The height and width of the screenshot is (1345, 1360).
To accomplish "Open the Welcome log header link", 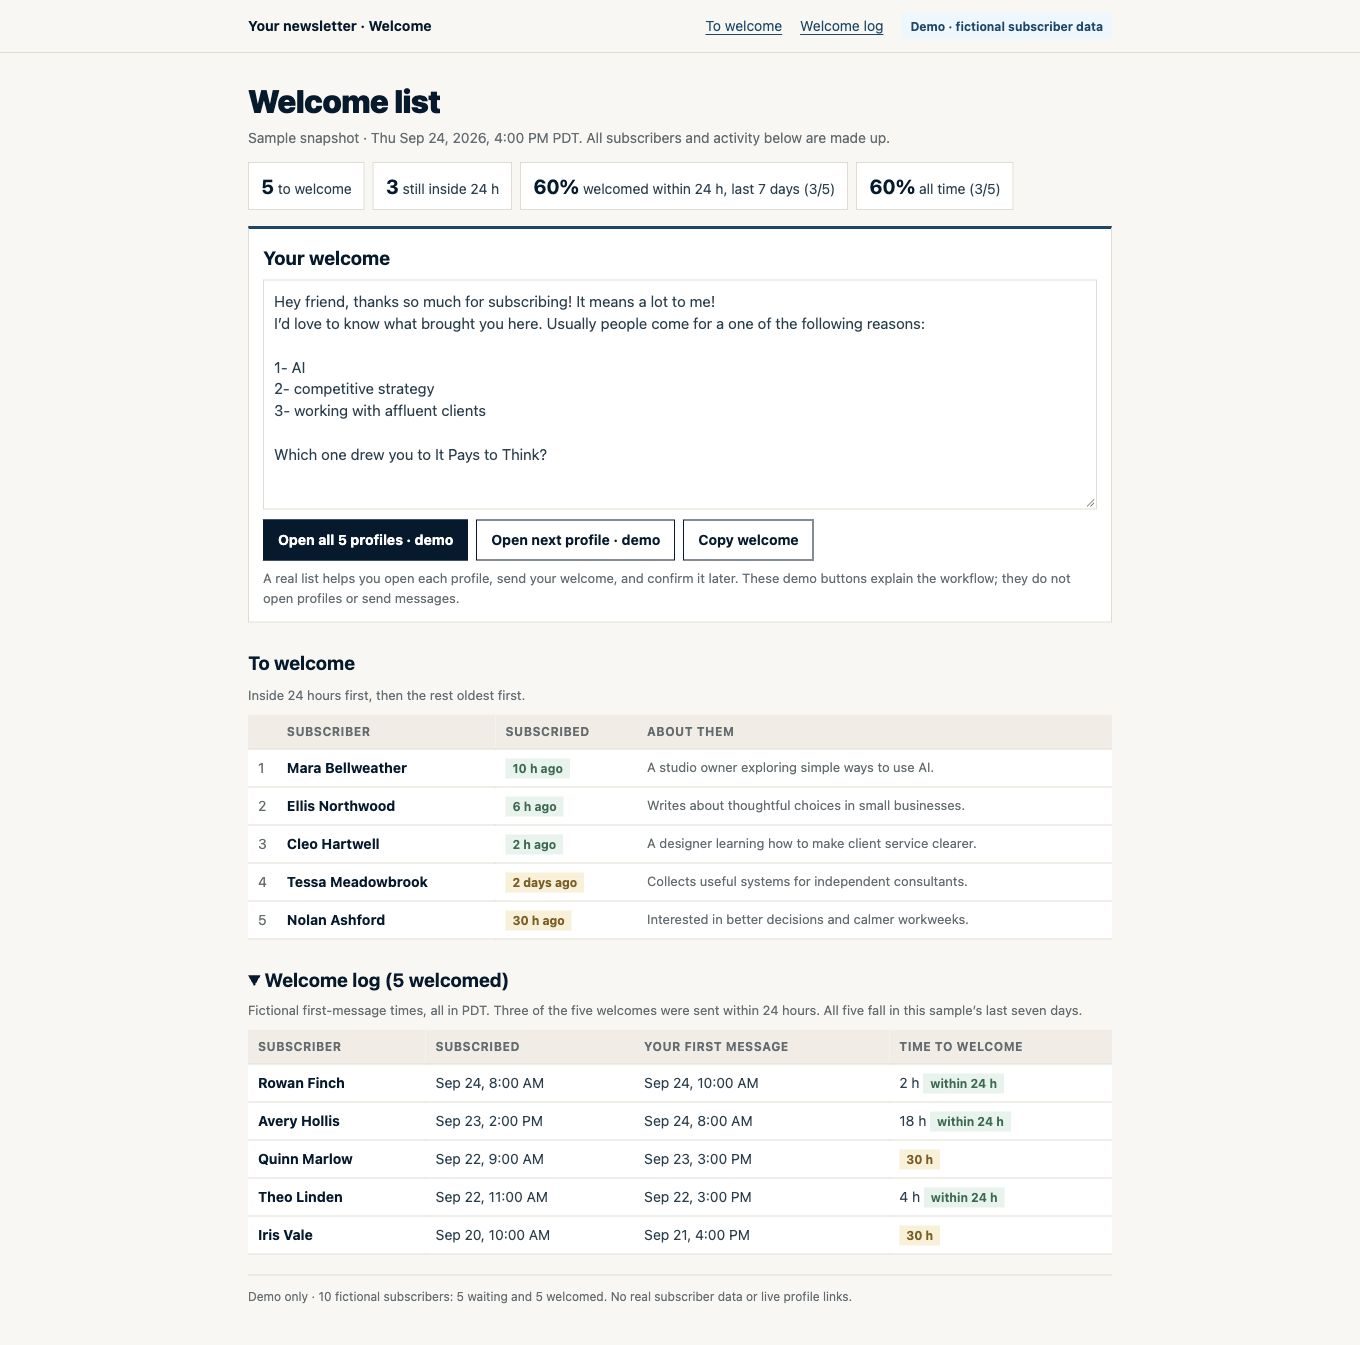I will [x=841, y=27].
